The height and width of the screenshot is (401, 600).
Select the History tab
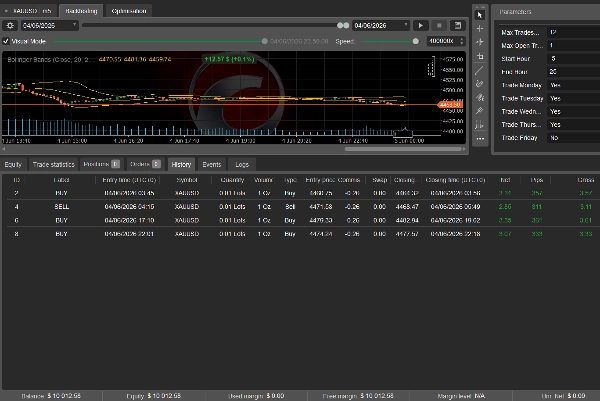coord(181,165)
